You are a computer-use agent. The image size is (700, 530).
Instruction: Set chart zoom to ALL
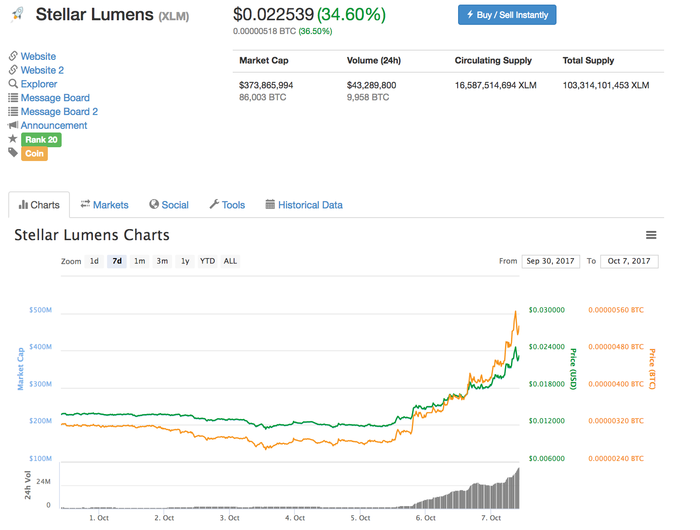(x=230, y=261)
